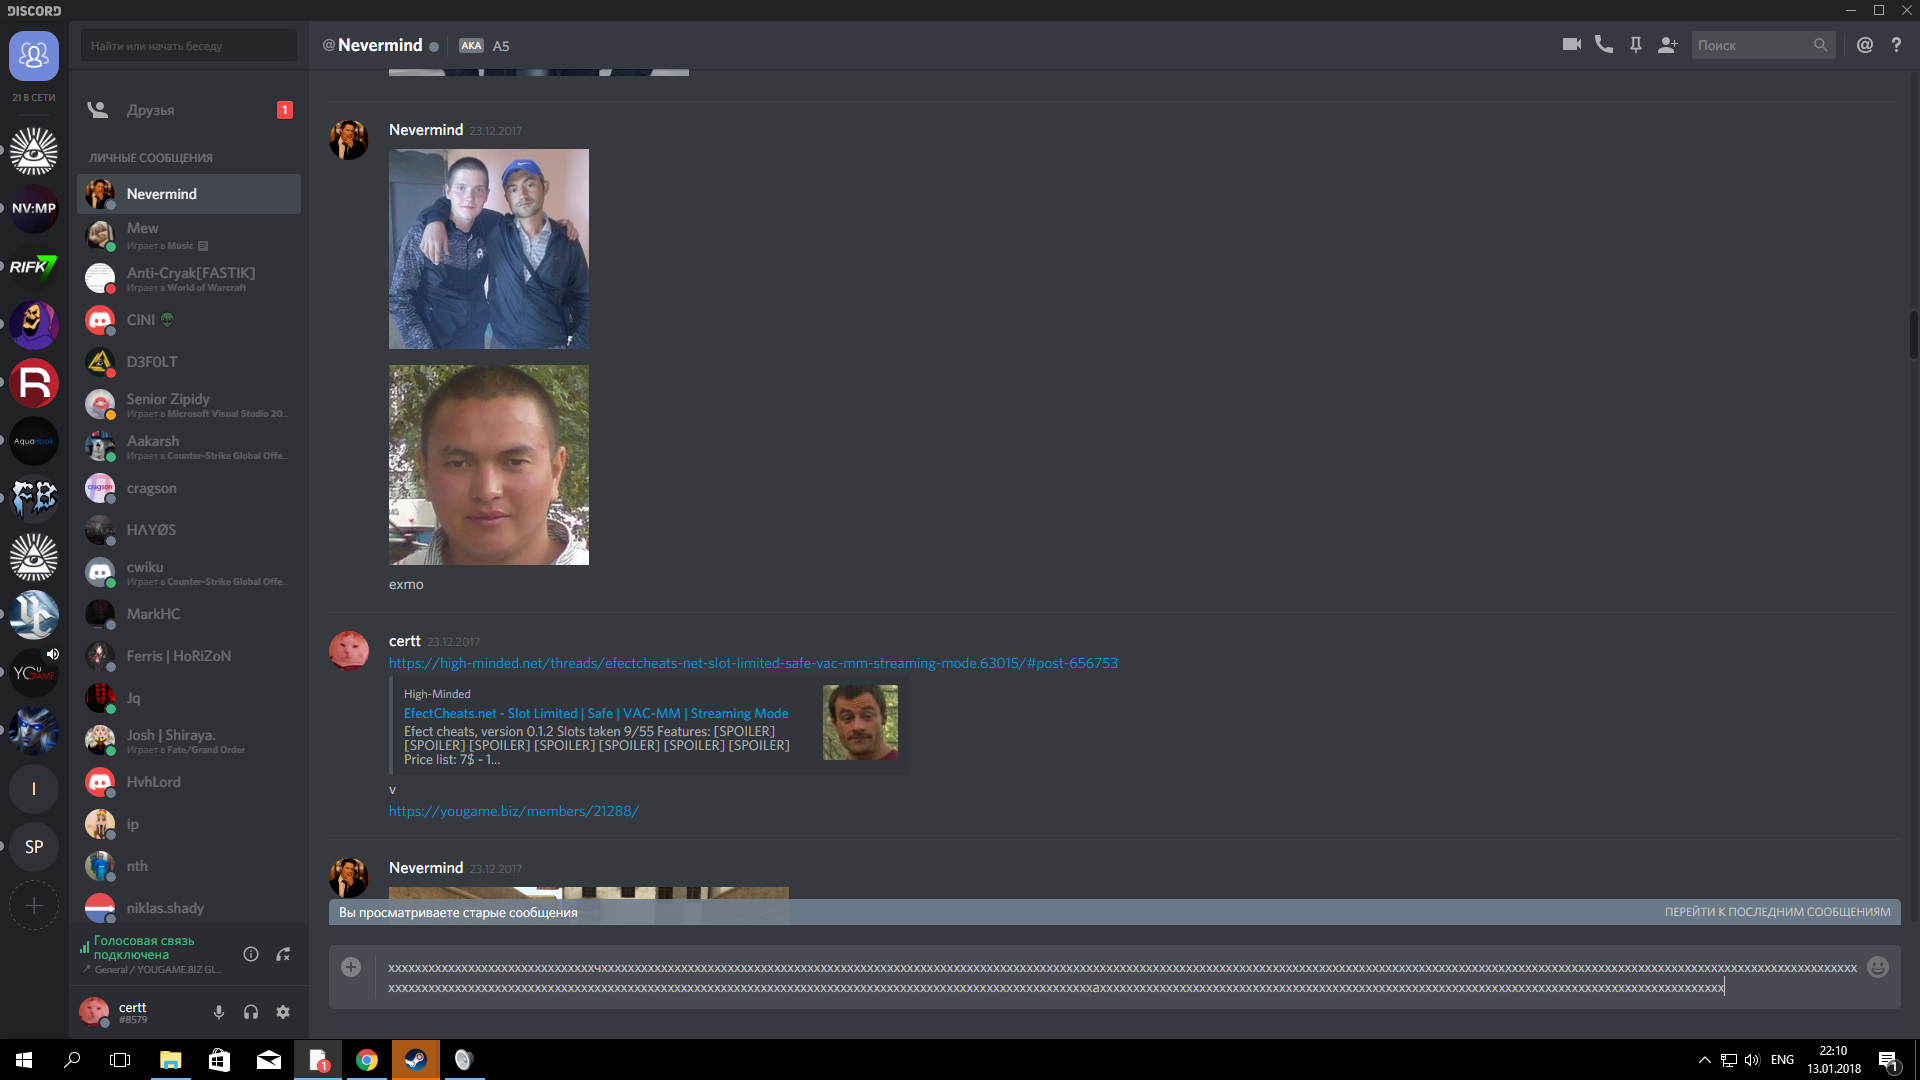Open user settings gear
1920x1080 pixels.
283,1012
